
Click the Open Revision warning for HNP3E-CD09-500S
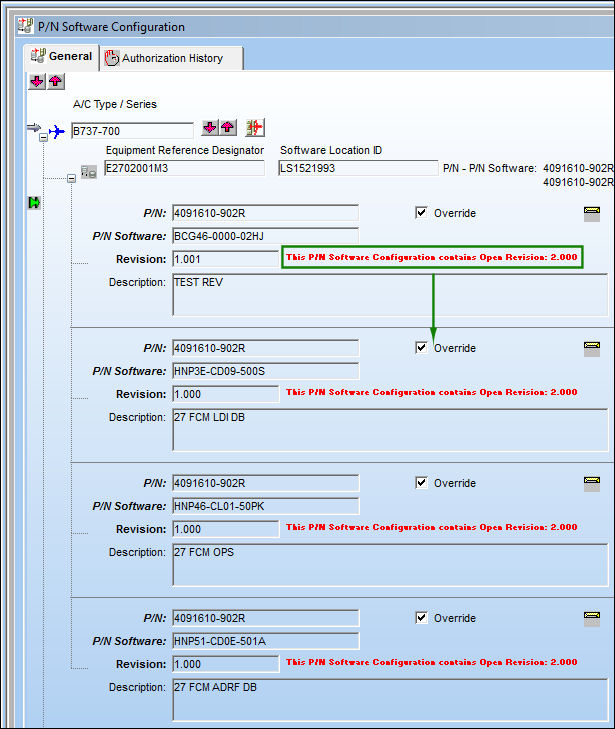432,392
